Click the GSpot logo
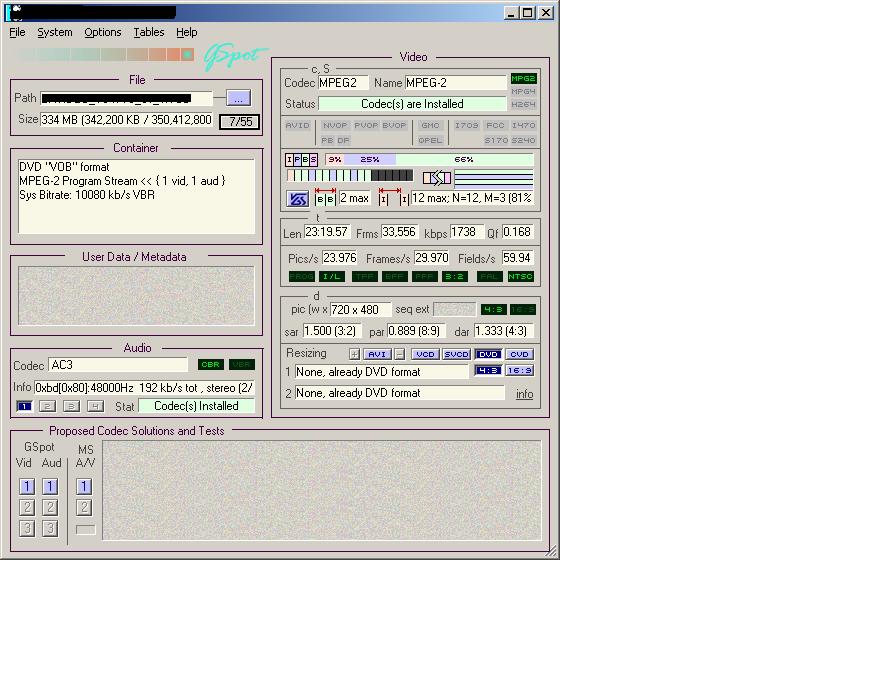The width and height of the screenshot is (887, 683). pos(235,56)
